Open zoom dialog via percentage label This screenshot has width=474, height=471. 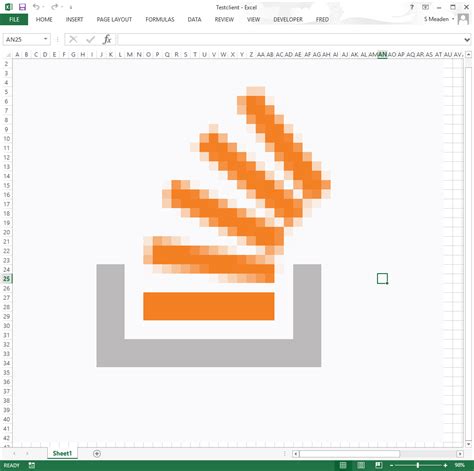(459, 465)
